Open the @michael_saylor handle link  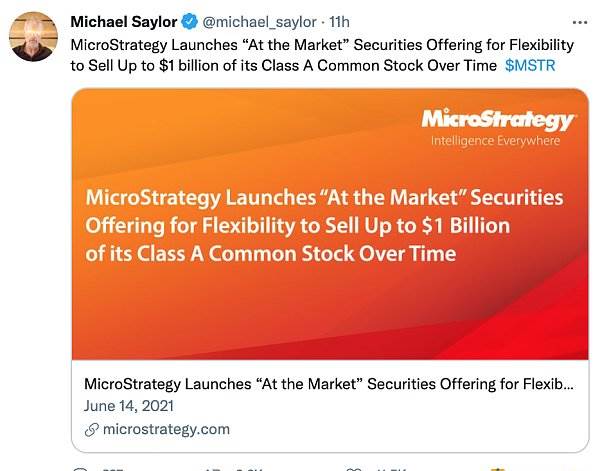(259, 22)
